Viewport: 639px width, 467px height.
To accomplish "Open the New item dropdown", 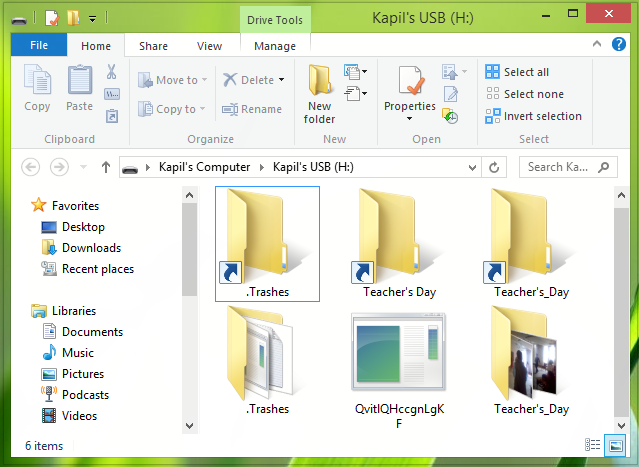I will coord(355,72).
